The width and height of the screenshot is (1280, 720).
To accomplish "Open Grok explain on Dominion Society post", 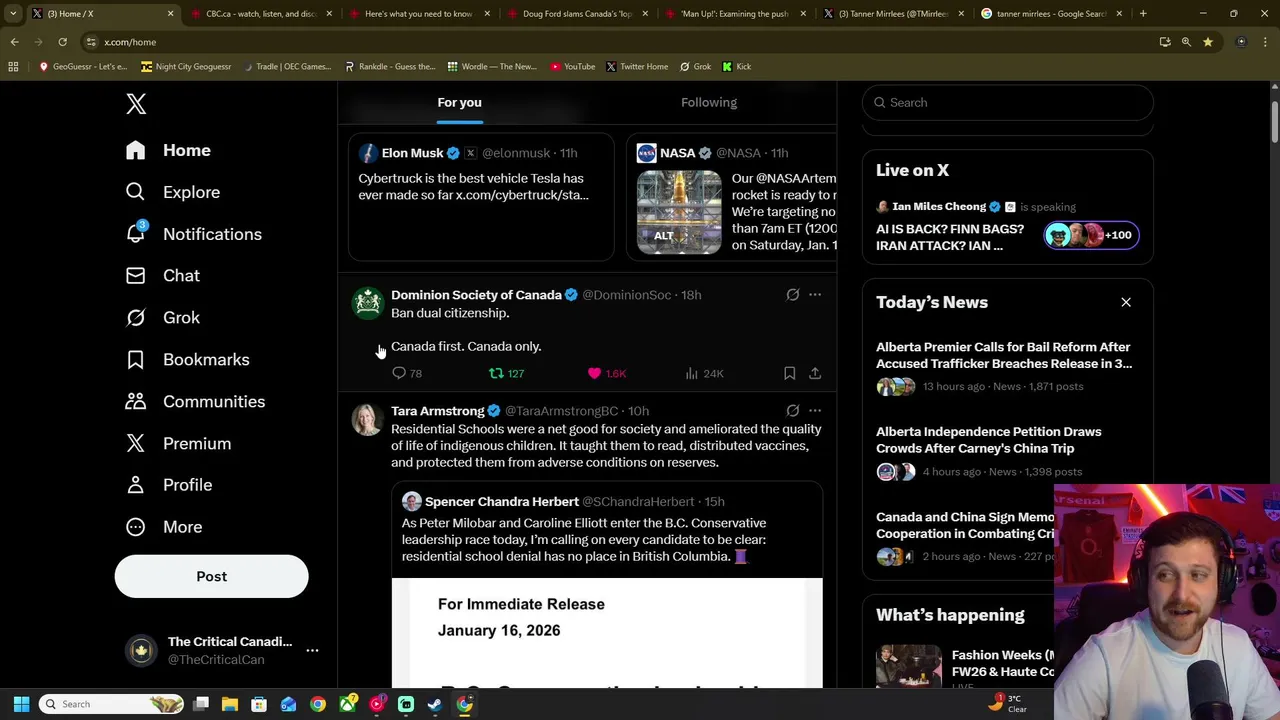I will 792,295.
